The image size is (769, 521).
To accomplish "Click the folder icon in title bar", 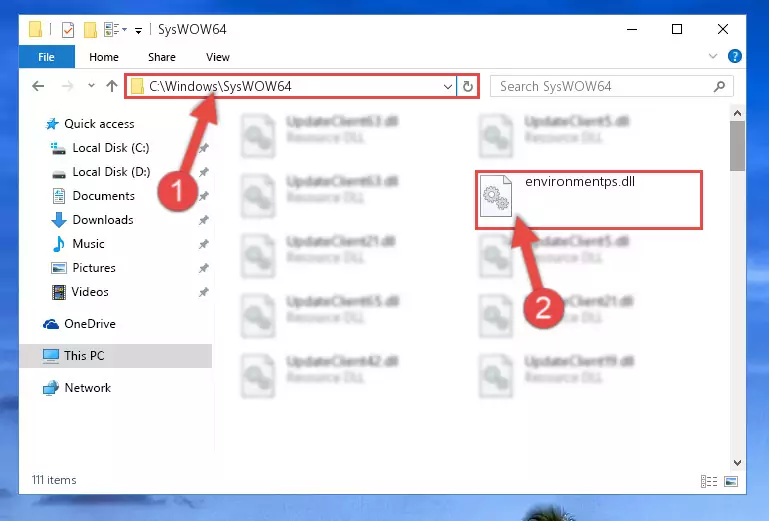I will click(35, 29).
